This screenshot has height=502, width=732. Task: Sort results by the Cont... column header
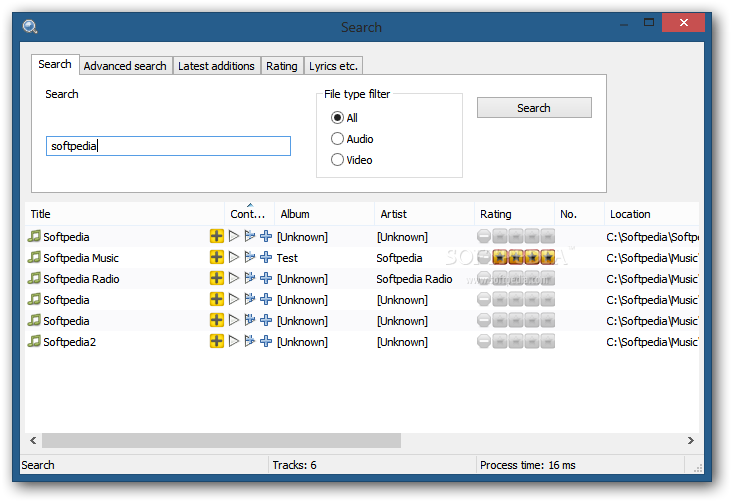tap(250, 214)
